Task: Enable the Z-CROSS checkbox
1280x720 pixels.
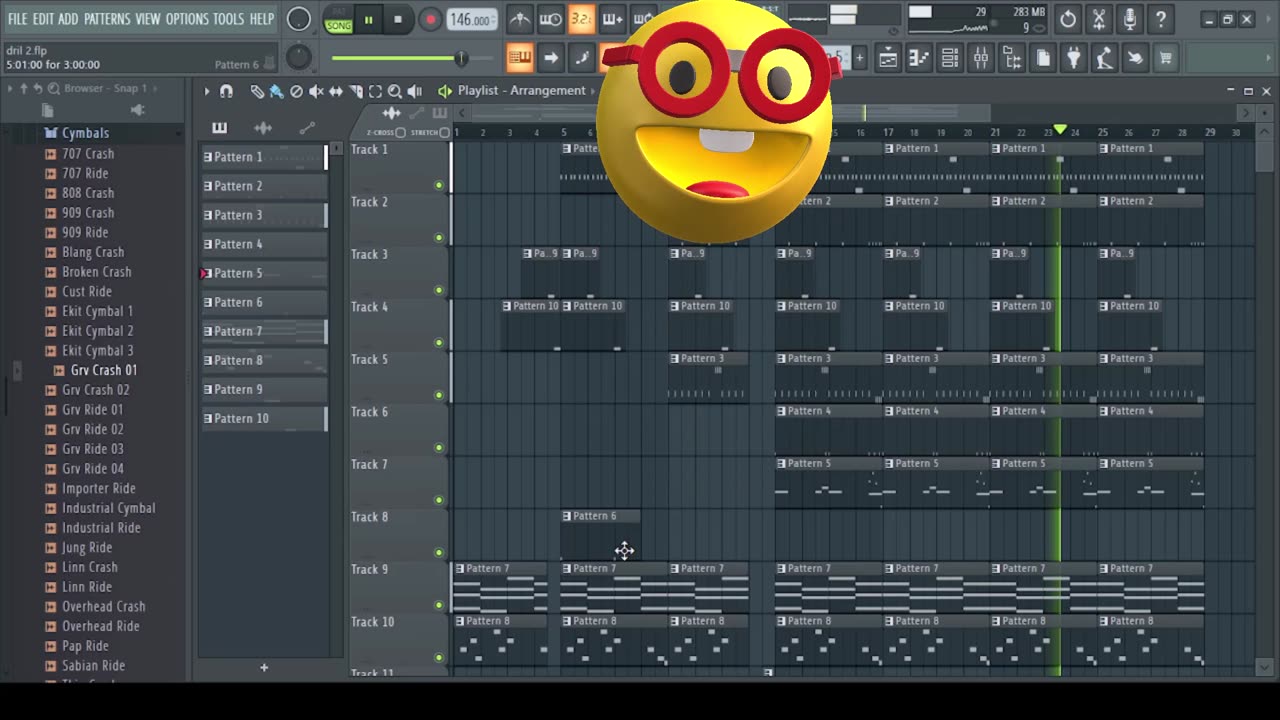Action: point(401,133)
